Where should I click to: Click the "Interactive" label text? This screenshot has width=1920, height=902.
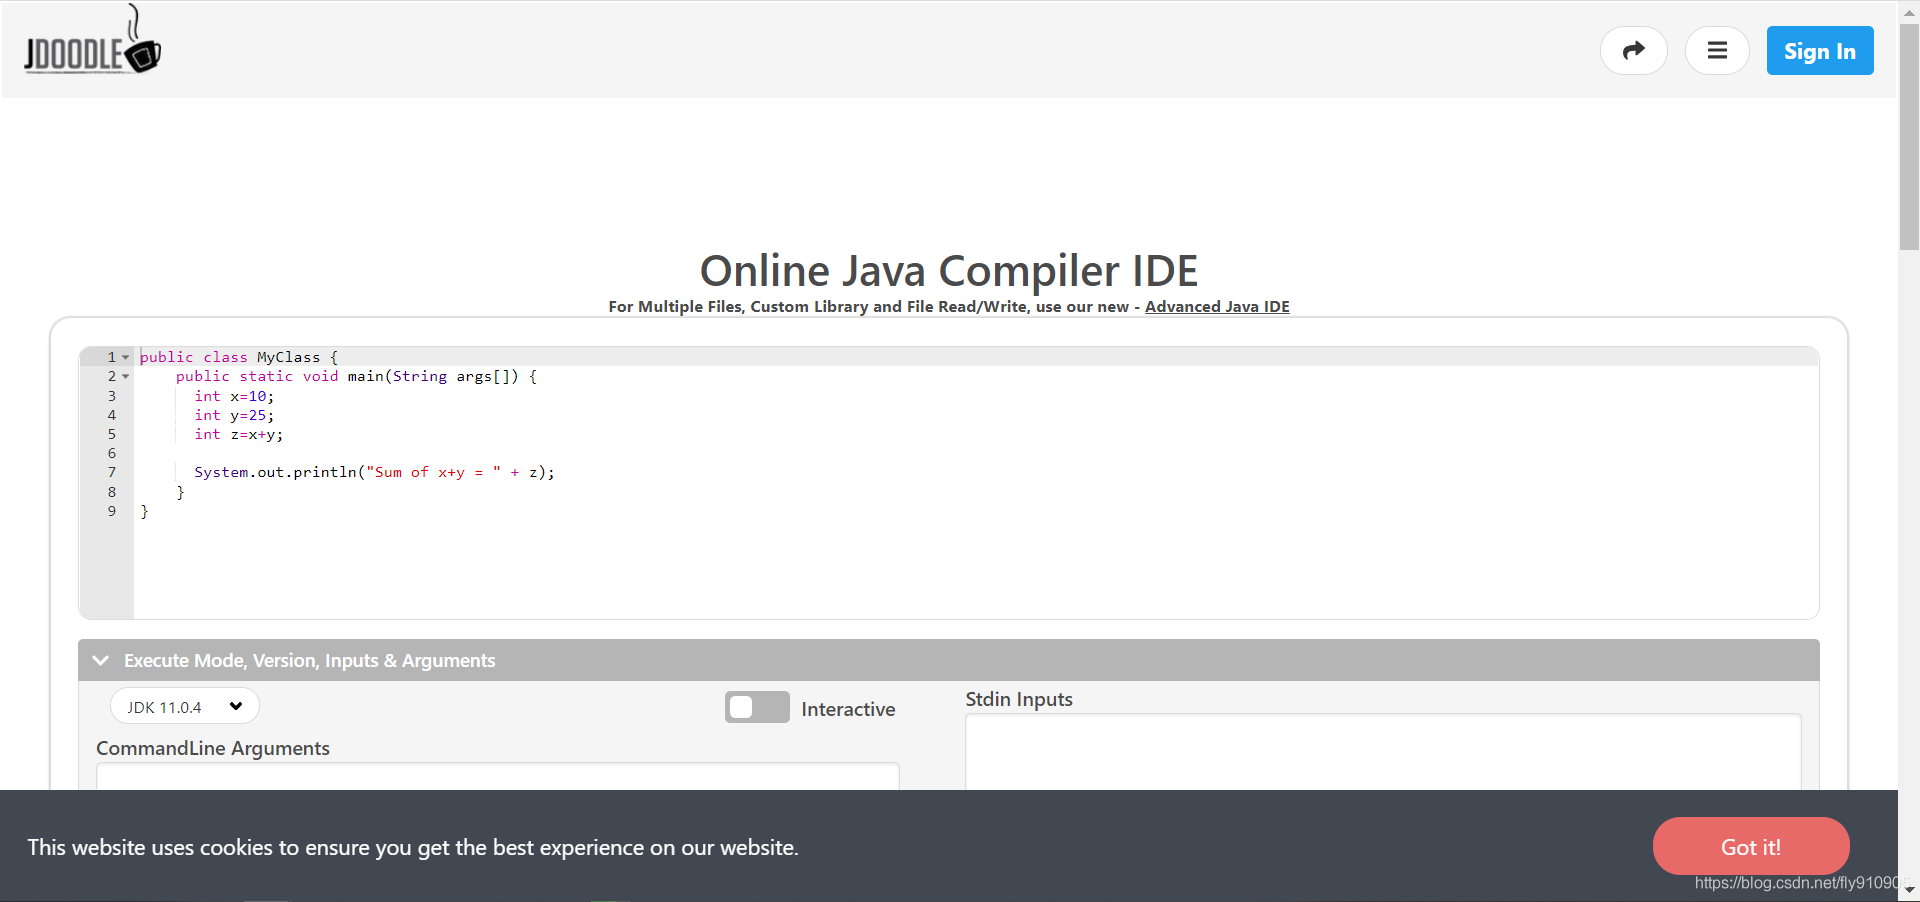click(848, 709)
